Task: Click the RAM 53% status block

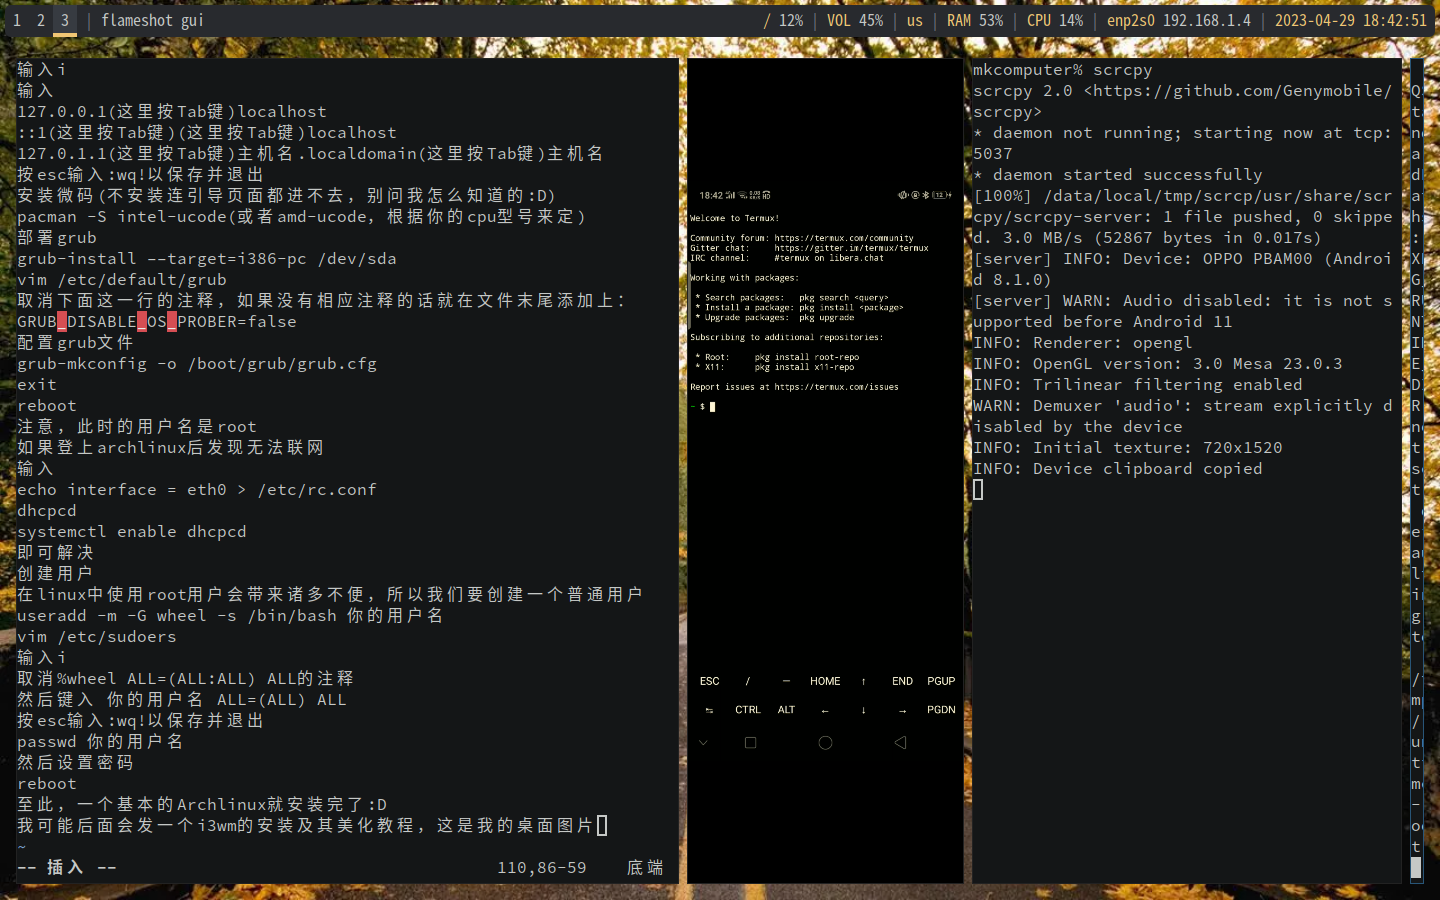Action: 975,20
